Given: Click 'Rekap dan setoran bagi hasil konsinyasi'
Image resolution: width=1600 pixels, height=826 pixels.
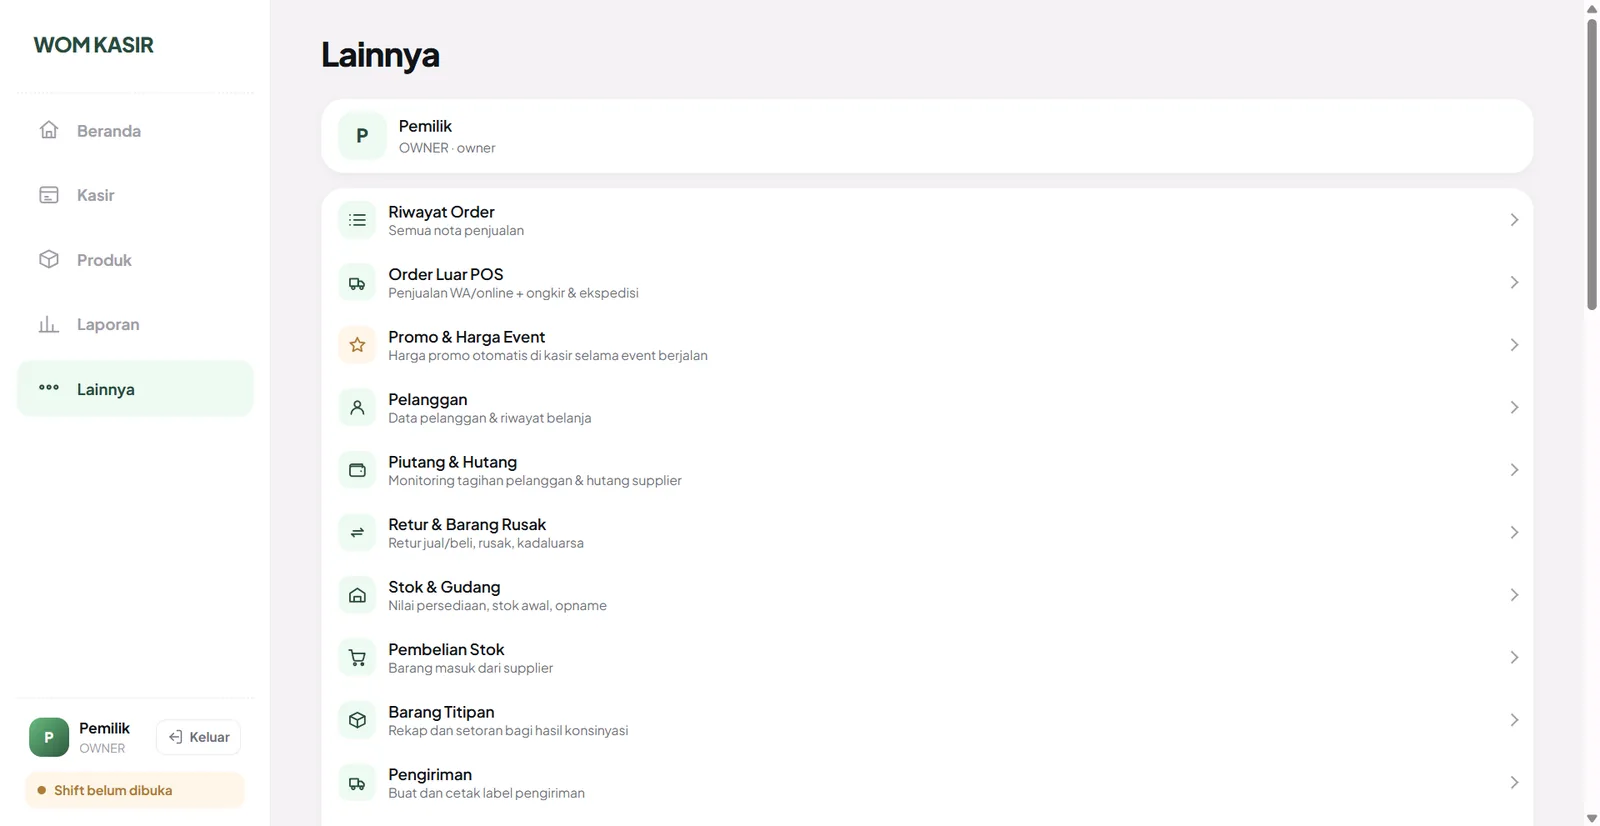Looking at the screenshot, I should click(x=508, y=730).
